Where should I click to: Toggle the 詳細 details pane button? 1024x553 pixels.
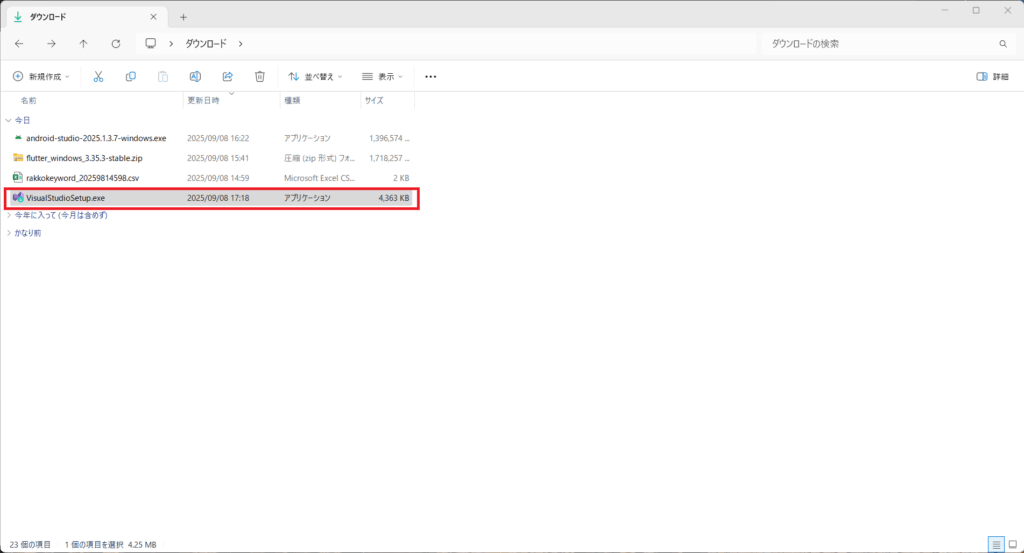[992, 76]
